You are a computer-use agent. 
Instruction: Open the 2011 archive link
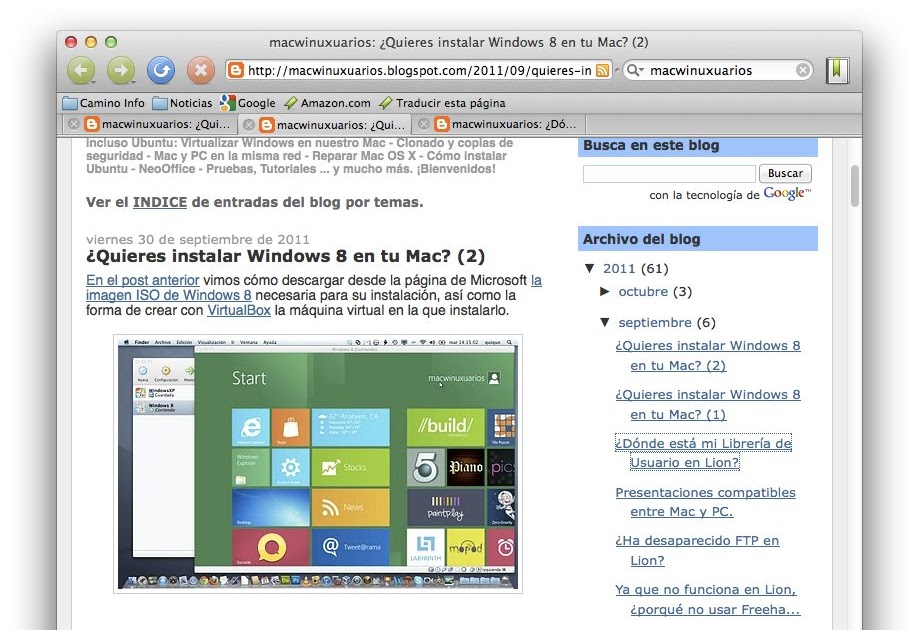619,268
